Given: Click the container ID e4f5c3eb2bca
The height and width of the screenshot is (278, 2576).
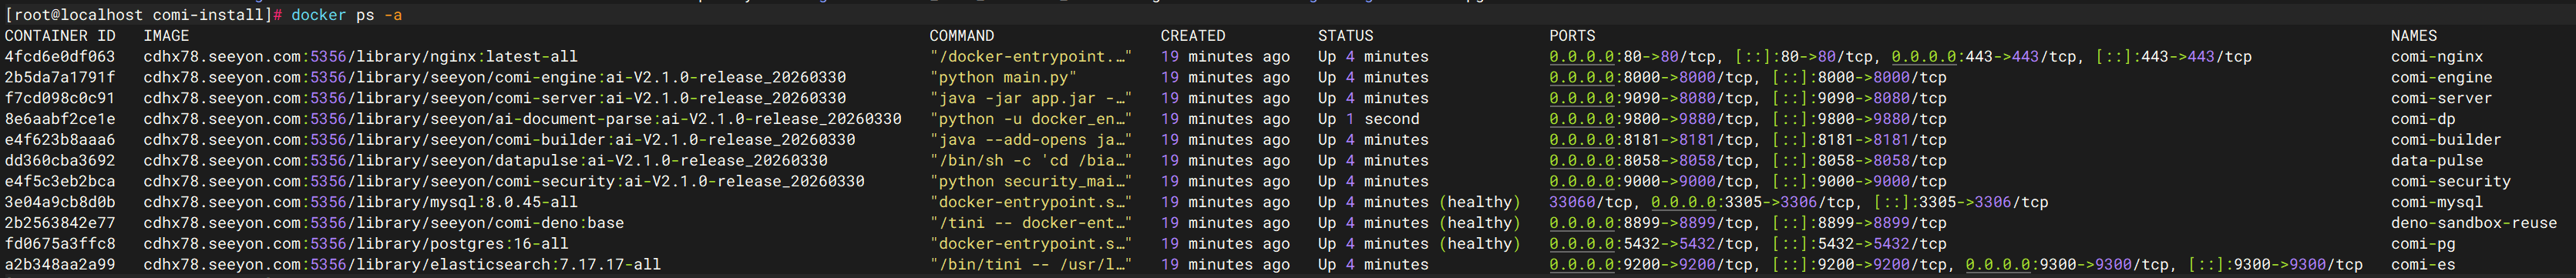Looking at the screenshot, I should 60,181.
